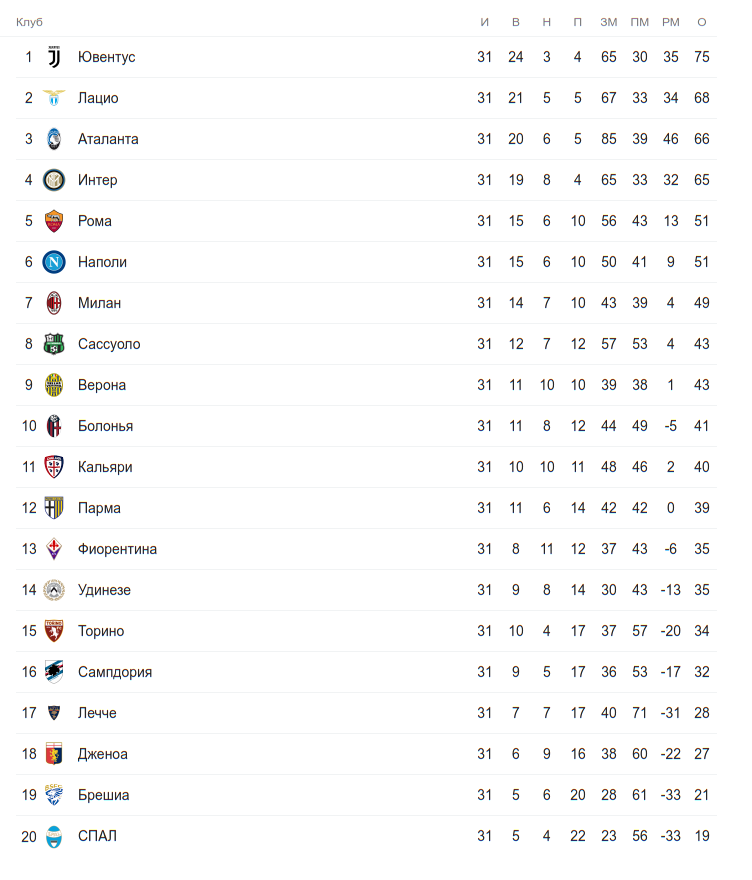
Task: Click the О points column header
Action: pyautogui.click(x=702, y=22)
